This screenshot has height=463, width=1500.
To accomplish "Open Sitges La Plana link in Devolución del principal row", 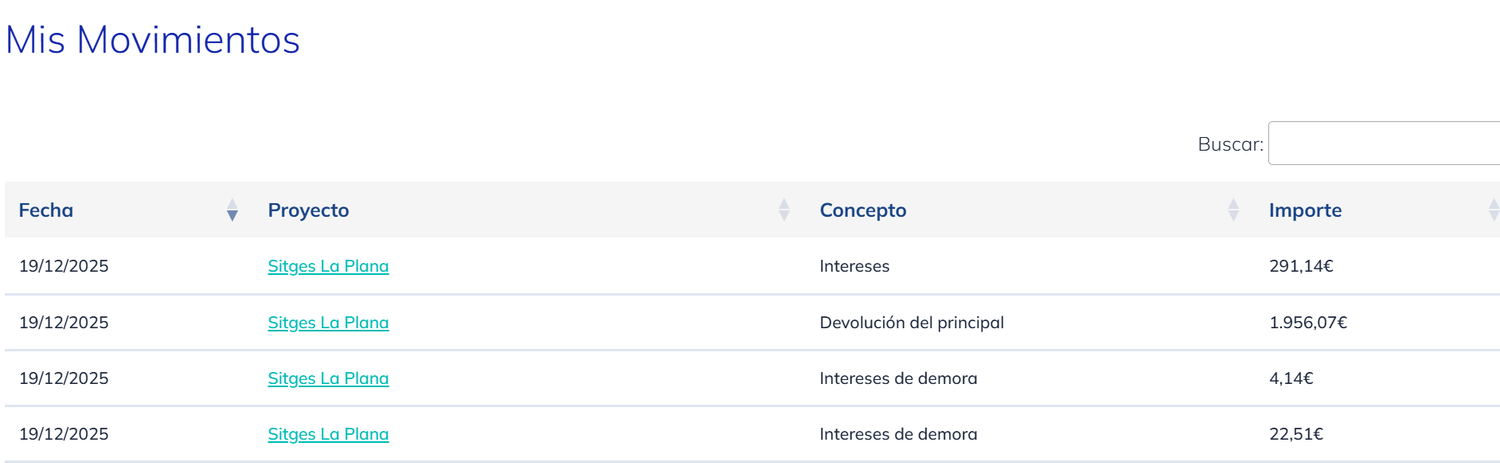I will coord(328,322).
